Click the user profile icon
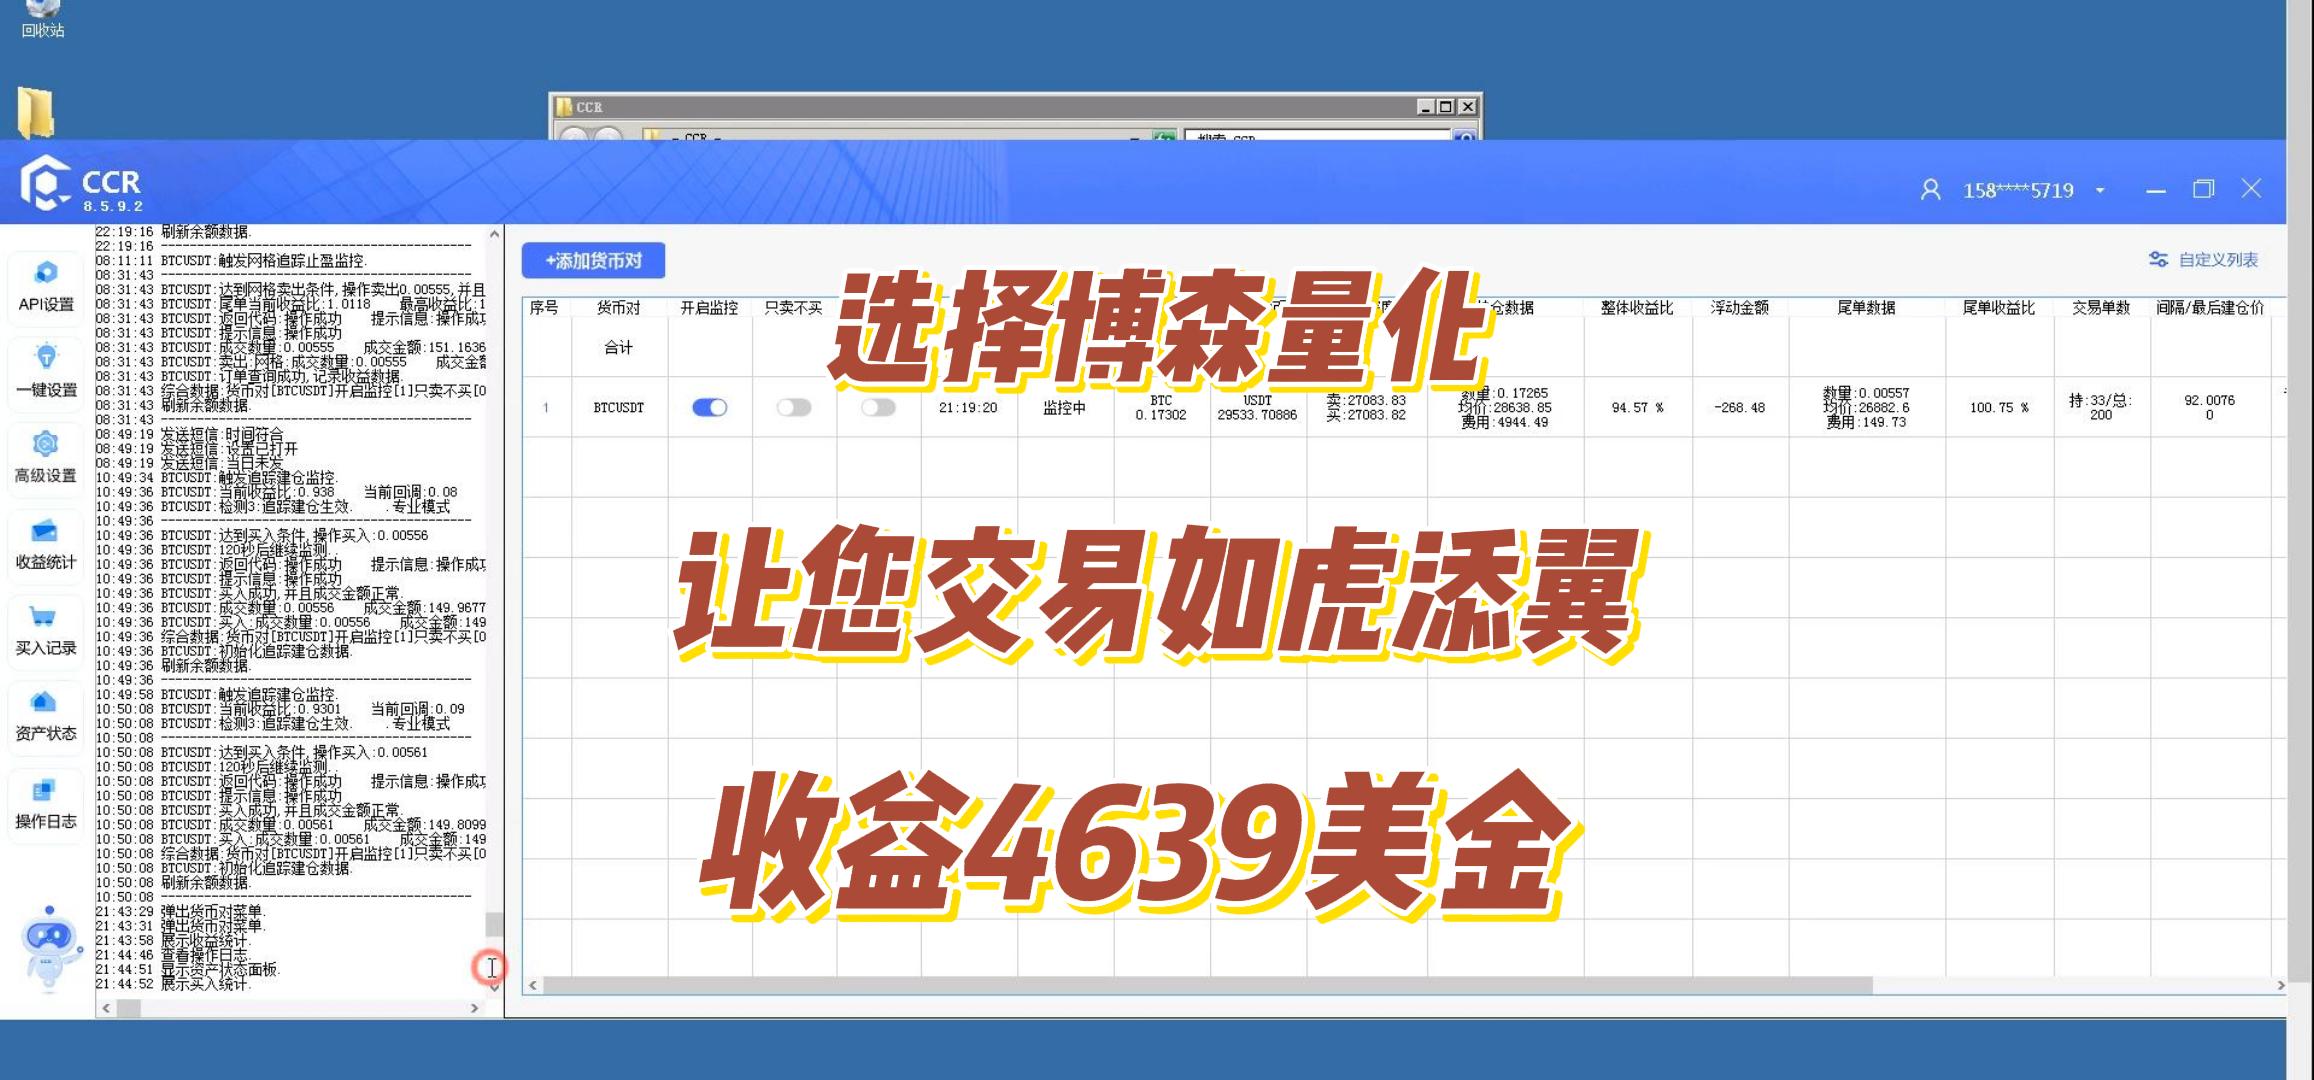Viewport: 2314px width, 1080px height. [1931, 190]
